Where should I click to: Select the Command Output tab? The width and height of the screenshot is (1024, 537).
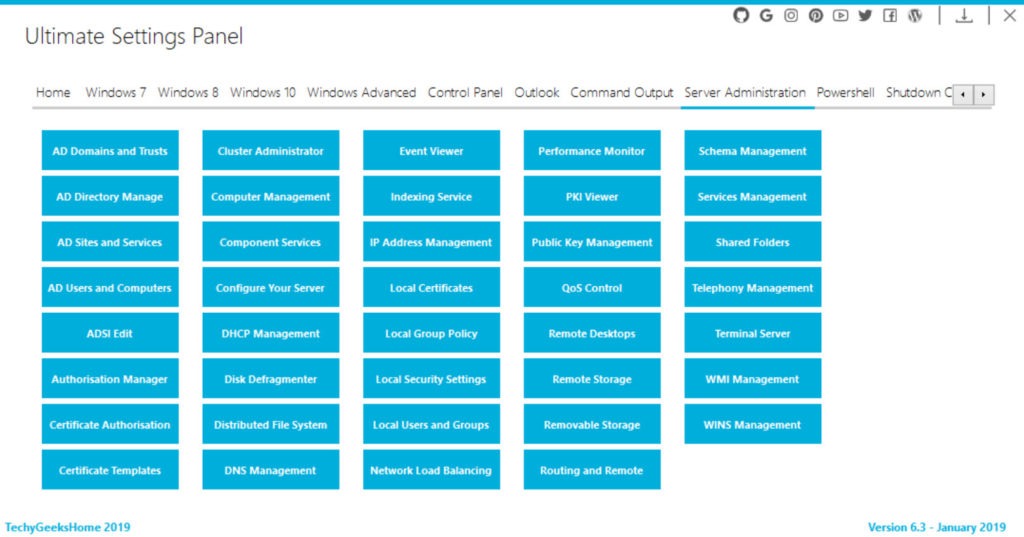tap(622, 93)
